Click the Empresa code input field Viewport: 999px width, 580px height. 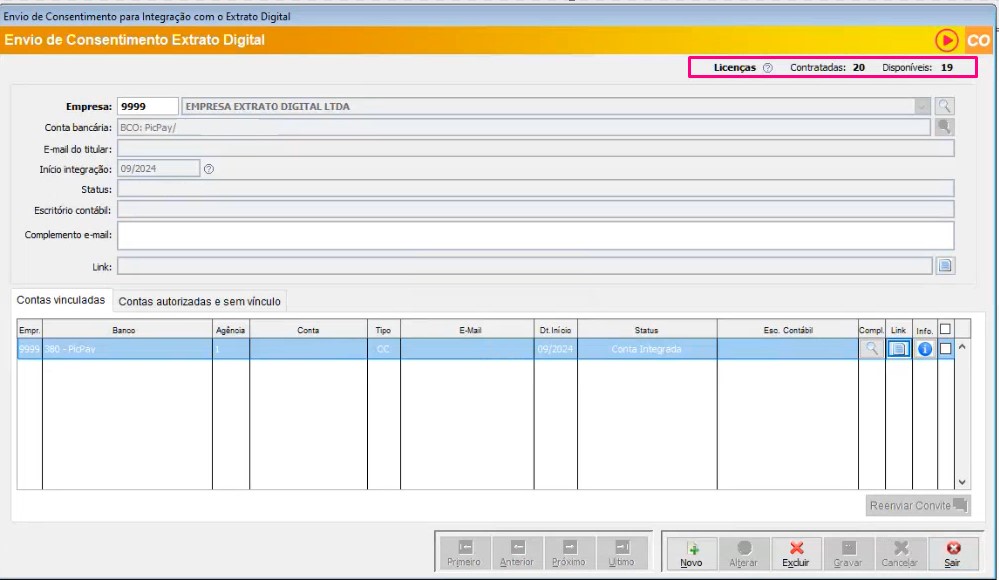click(x=147, y=106)
